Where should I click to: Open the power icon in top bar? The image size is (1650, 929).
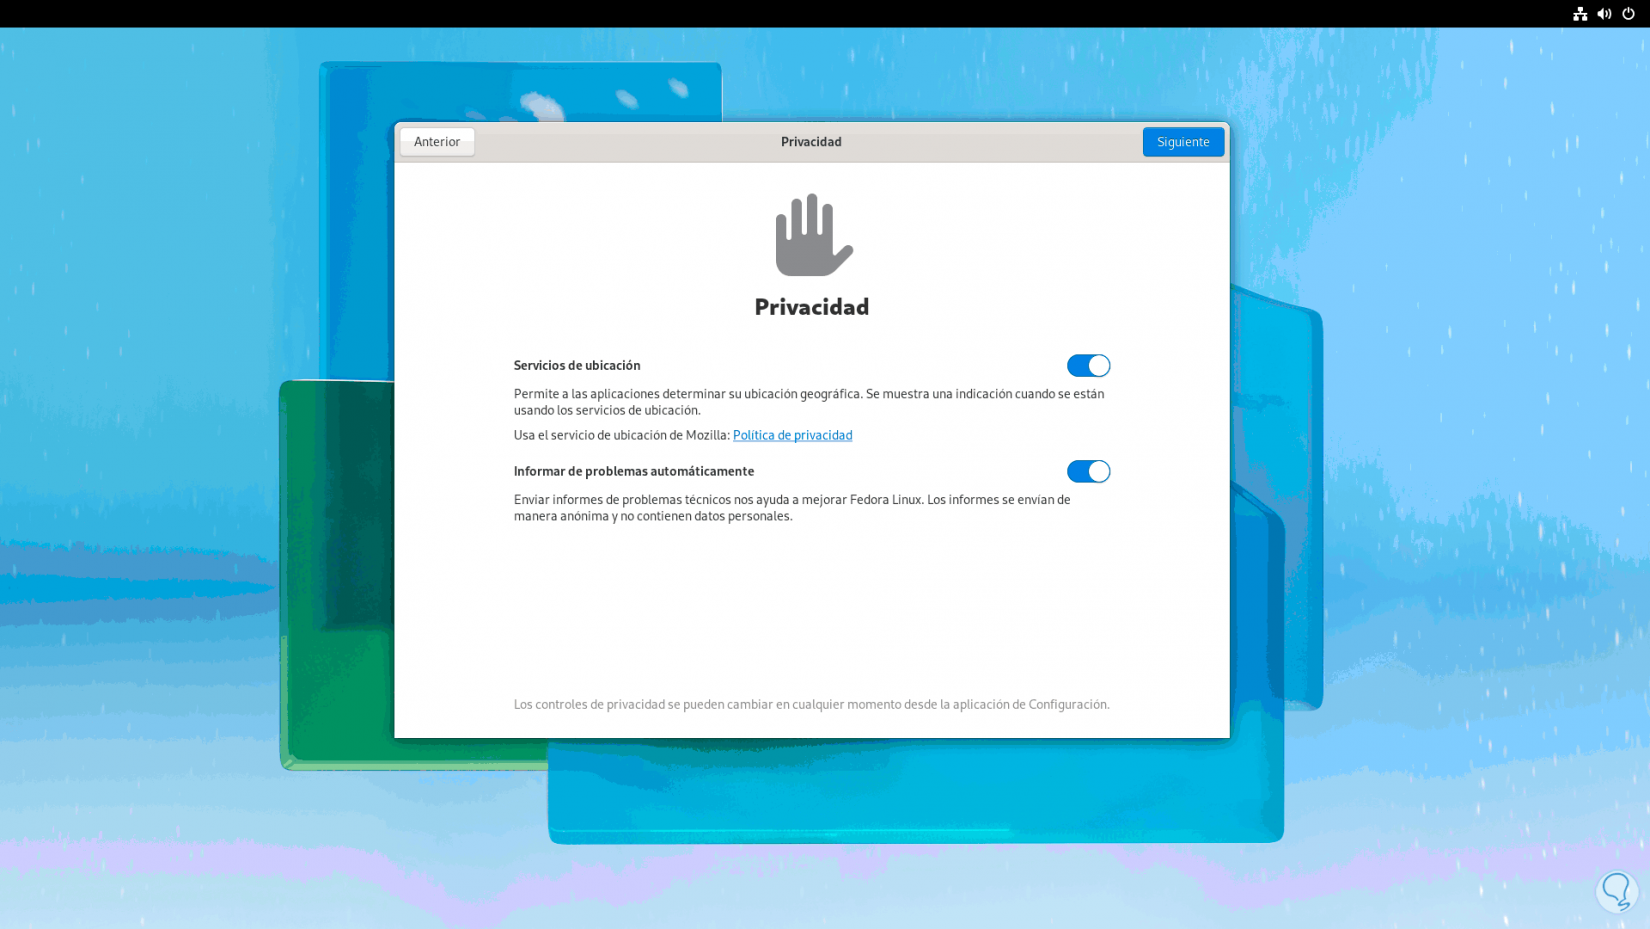(x=1628, y=13)
